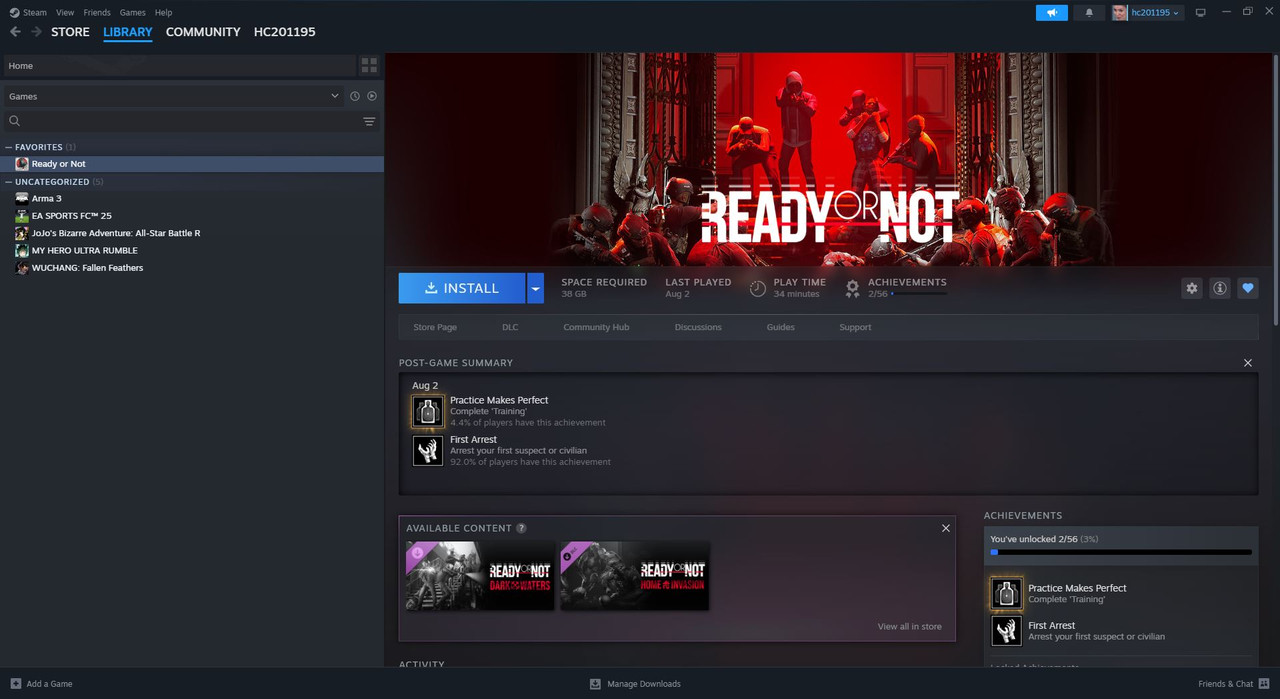Screen dimensions: 1280x699
Task: Visit the Community Hub link
Action: [x=596, y=327]
